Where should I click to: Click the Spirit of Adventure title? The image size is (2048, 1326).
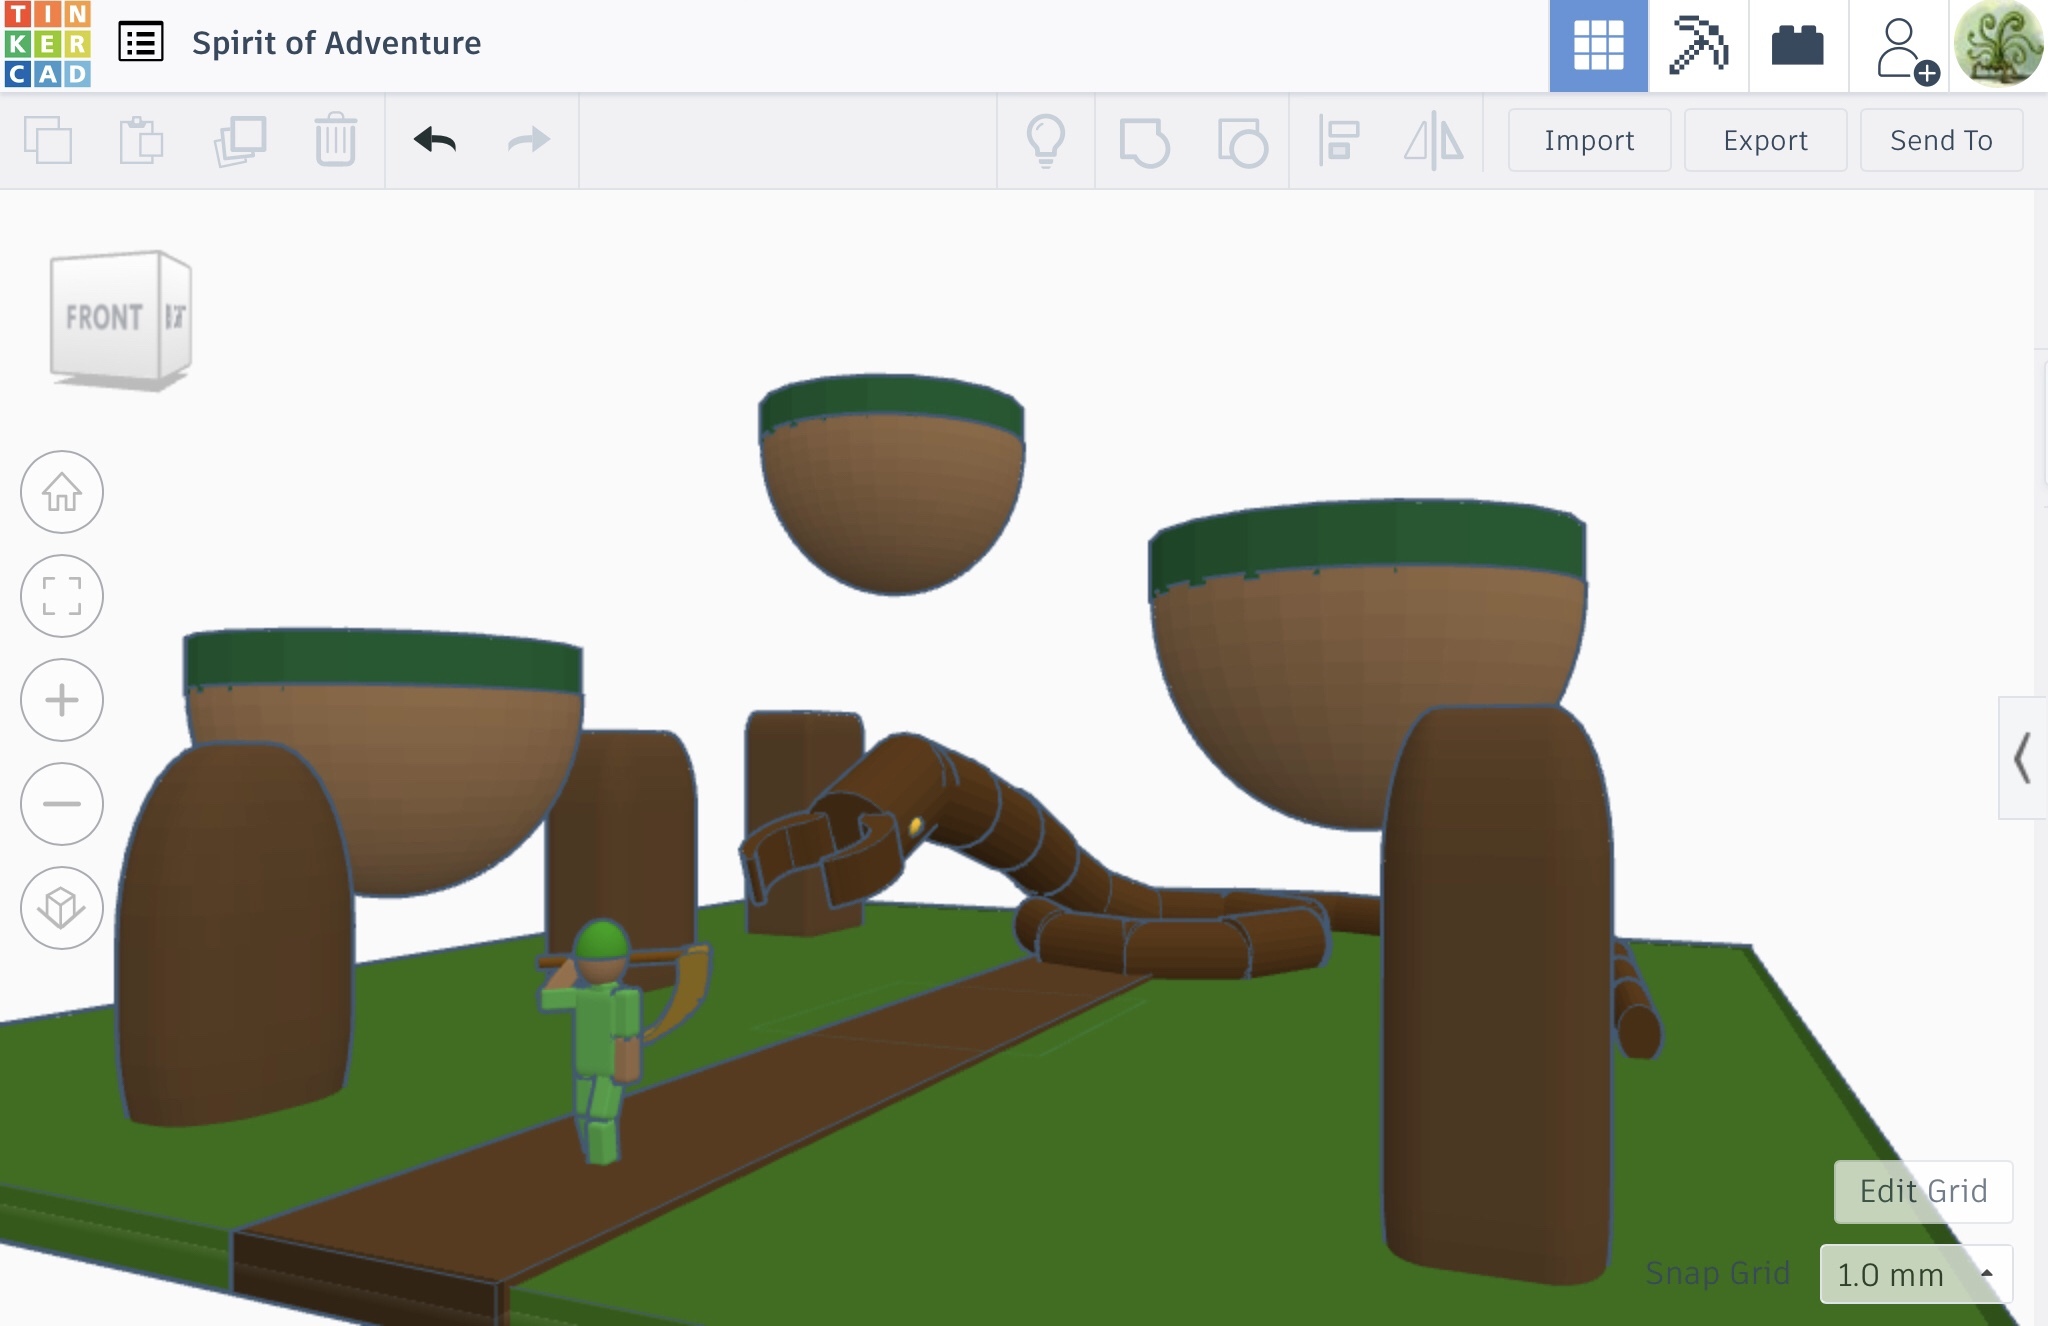tap(336, 43)
